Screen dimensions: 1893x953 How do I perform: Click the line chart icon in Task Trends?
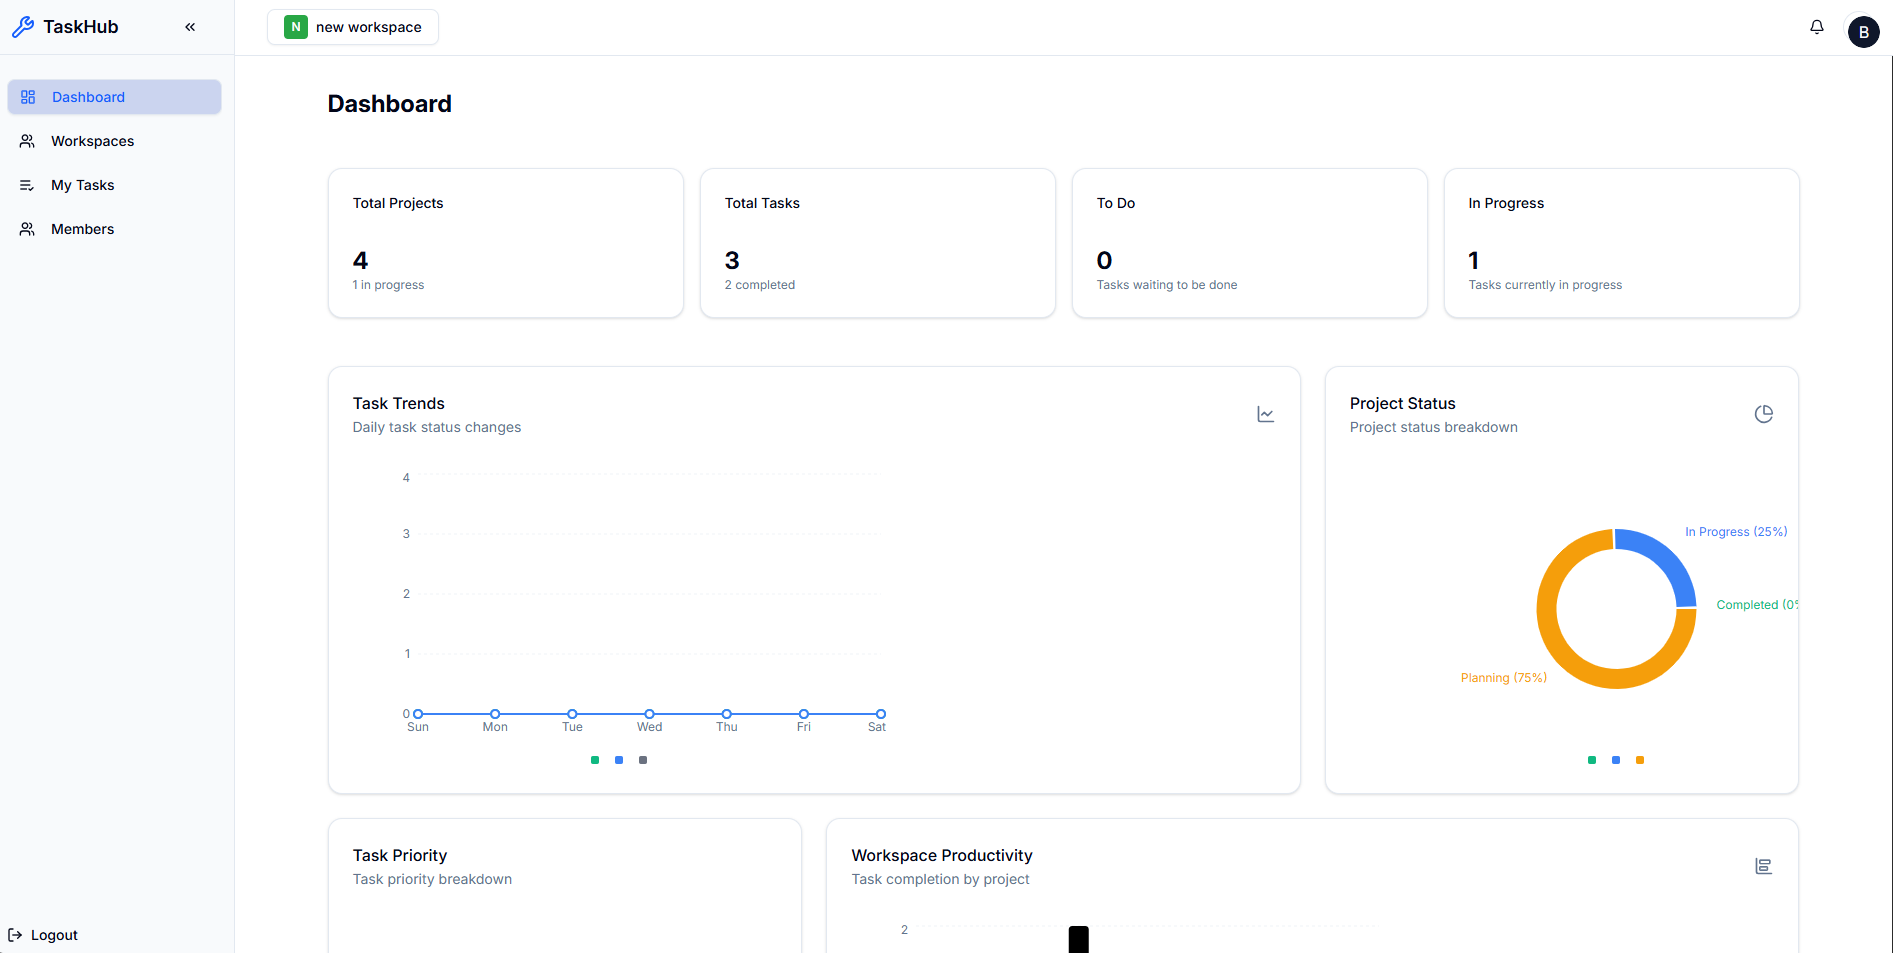click(x=1264, y=413)
